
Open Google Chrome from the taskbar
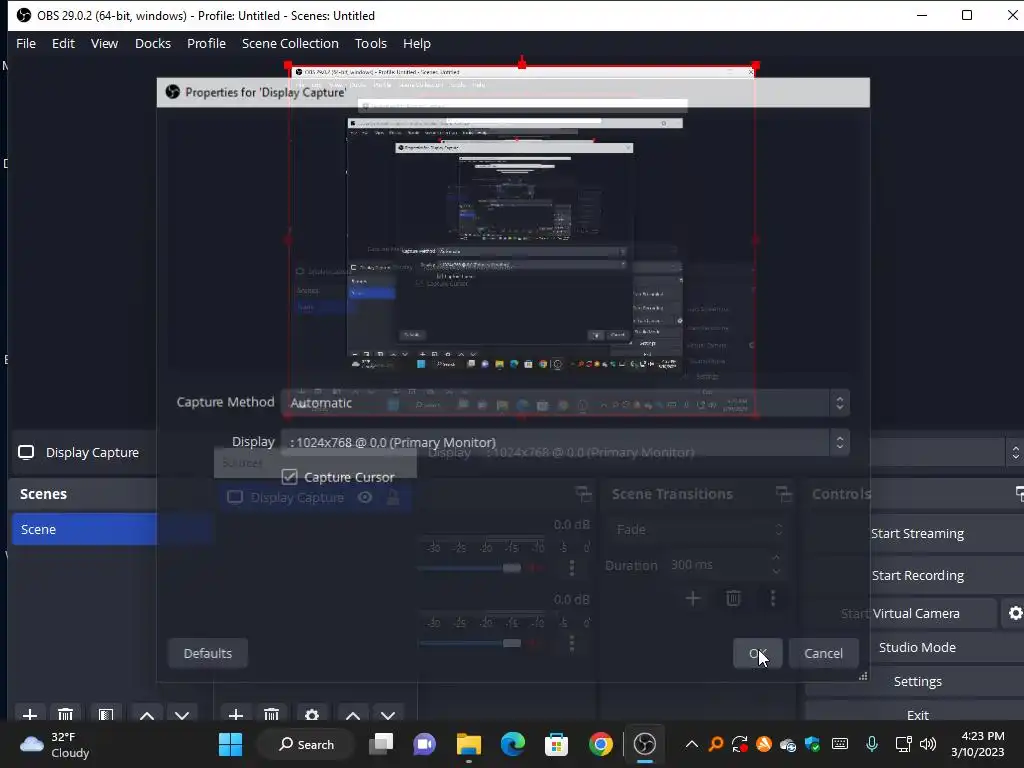(x=601, y=744)
